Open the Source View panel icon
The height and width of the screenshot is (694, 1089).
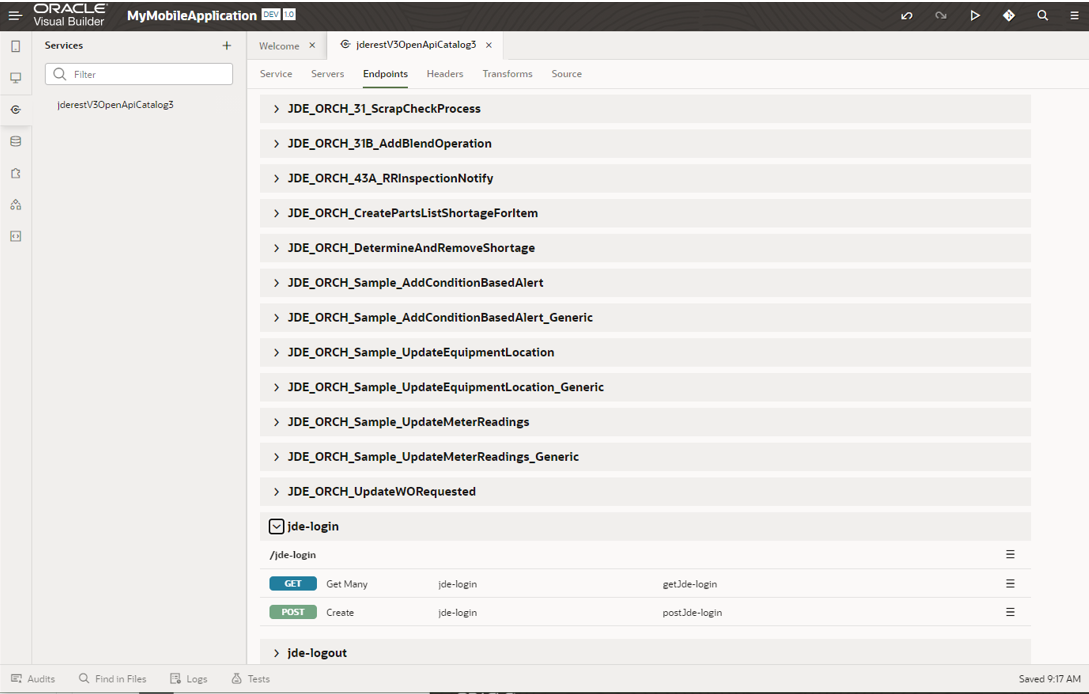coord(14,236)
